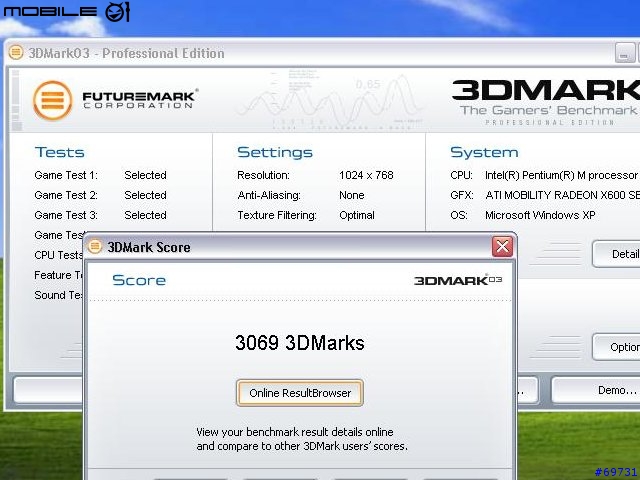Open the Online ResultBrowser

tap(300, 393)
